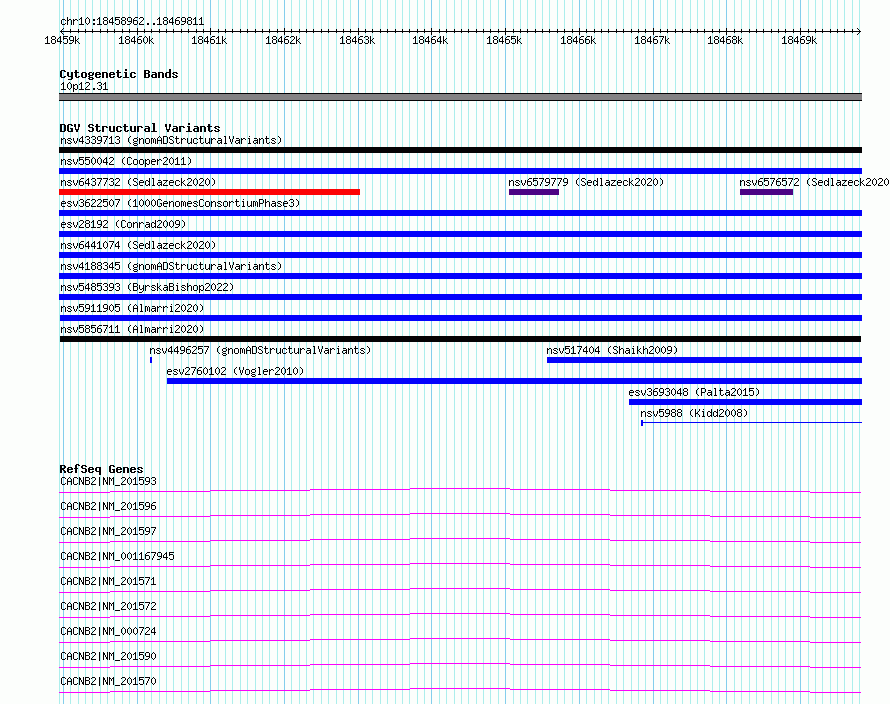Click the 18464k ruler tick label
Viewport: 890px width, 704px height.
(430, 40)
